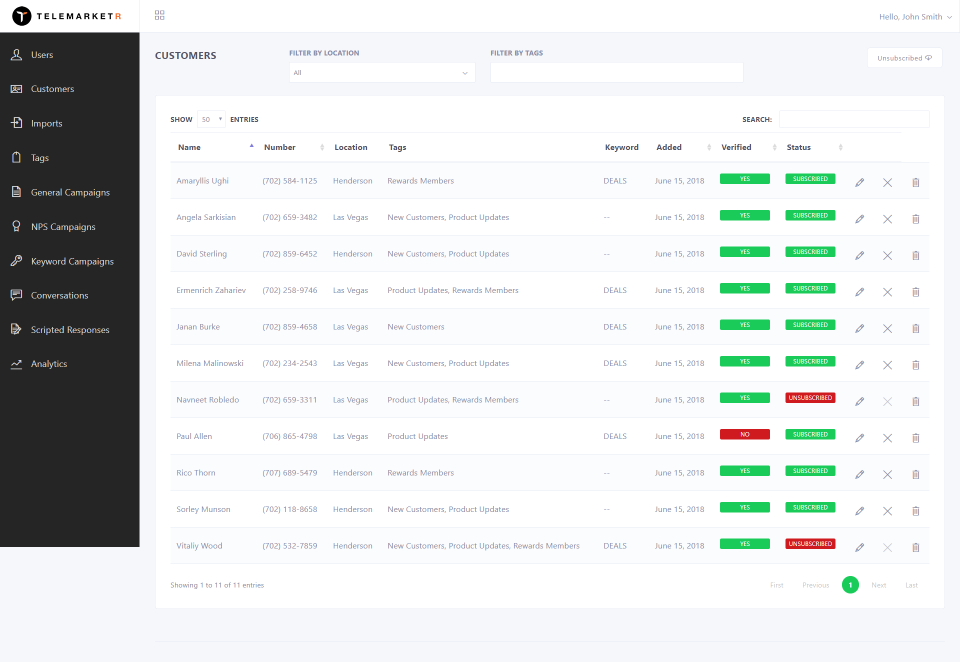The height and width of the screenshot is (662, 960).
Task: Go to Scripted Responses menu item
Action: click(x=70, y=329)
